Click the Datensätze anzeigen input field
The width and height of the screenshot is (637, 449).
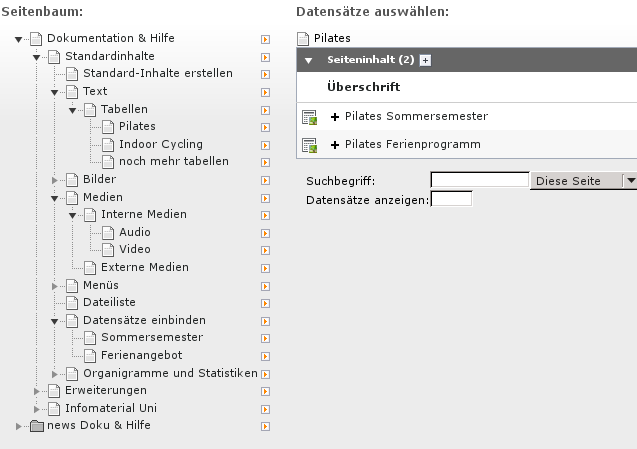pyautogui.click(x=451, y=199)
